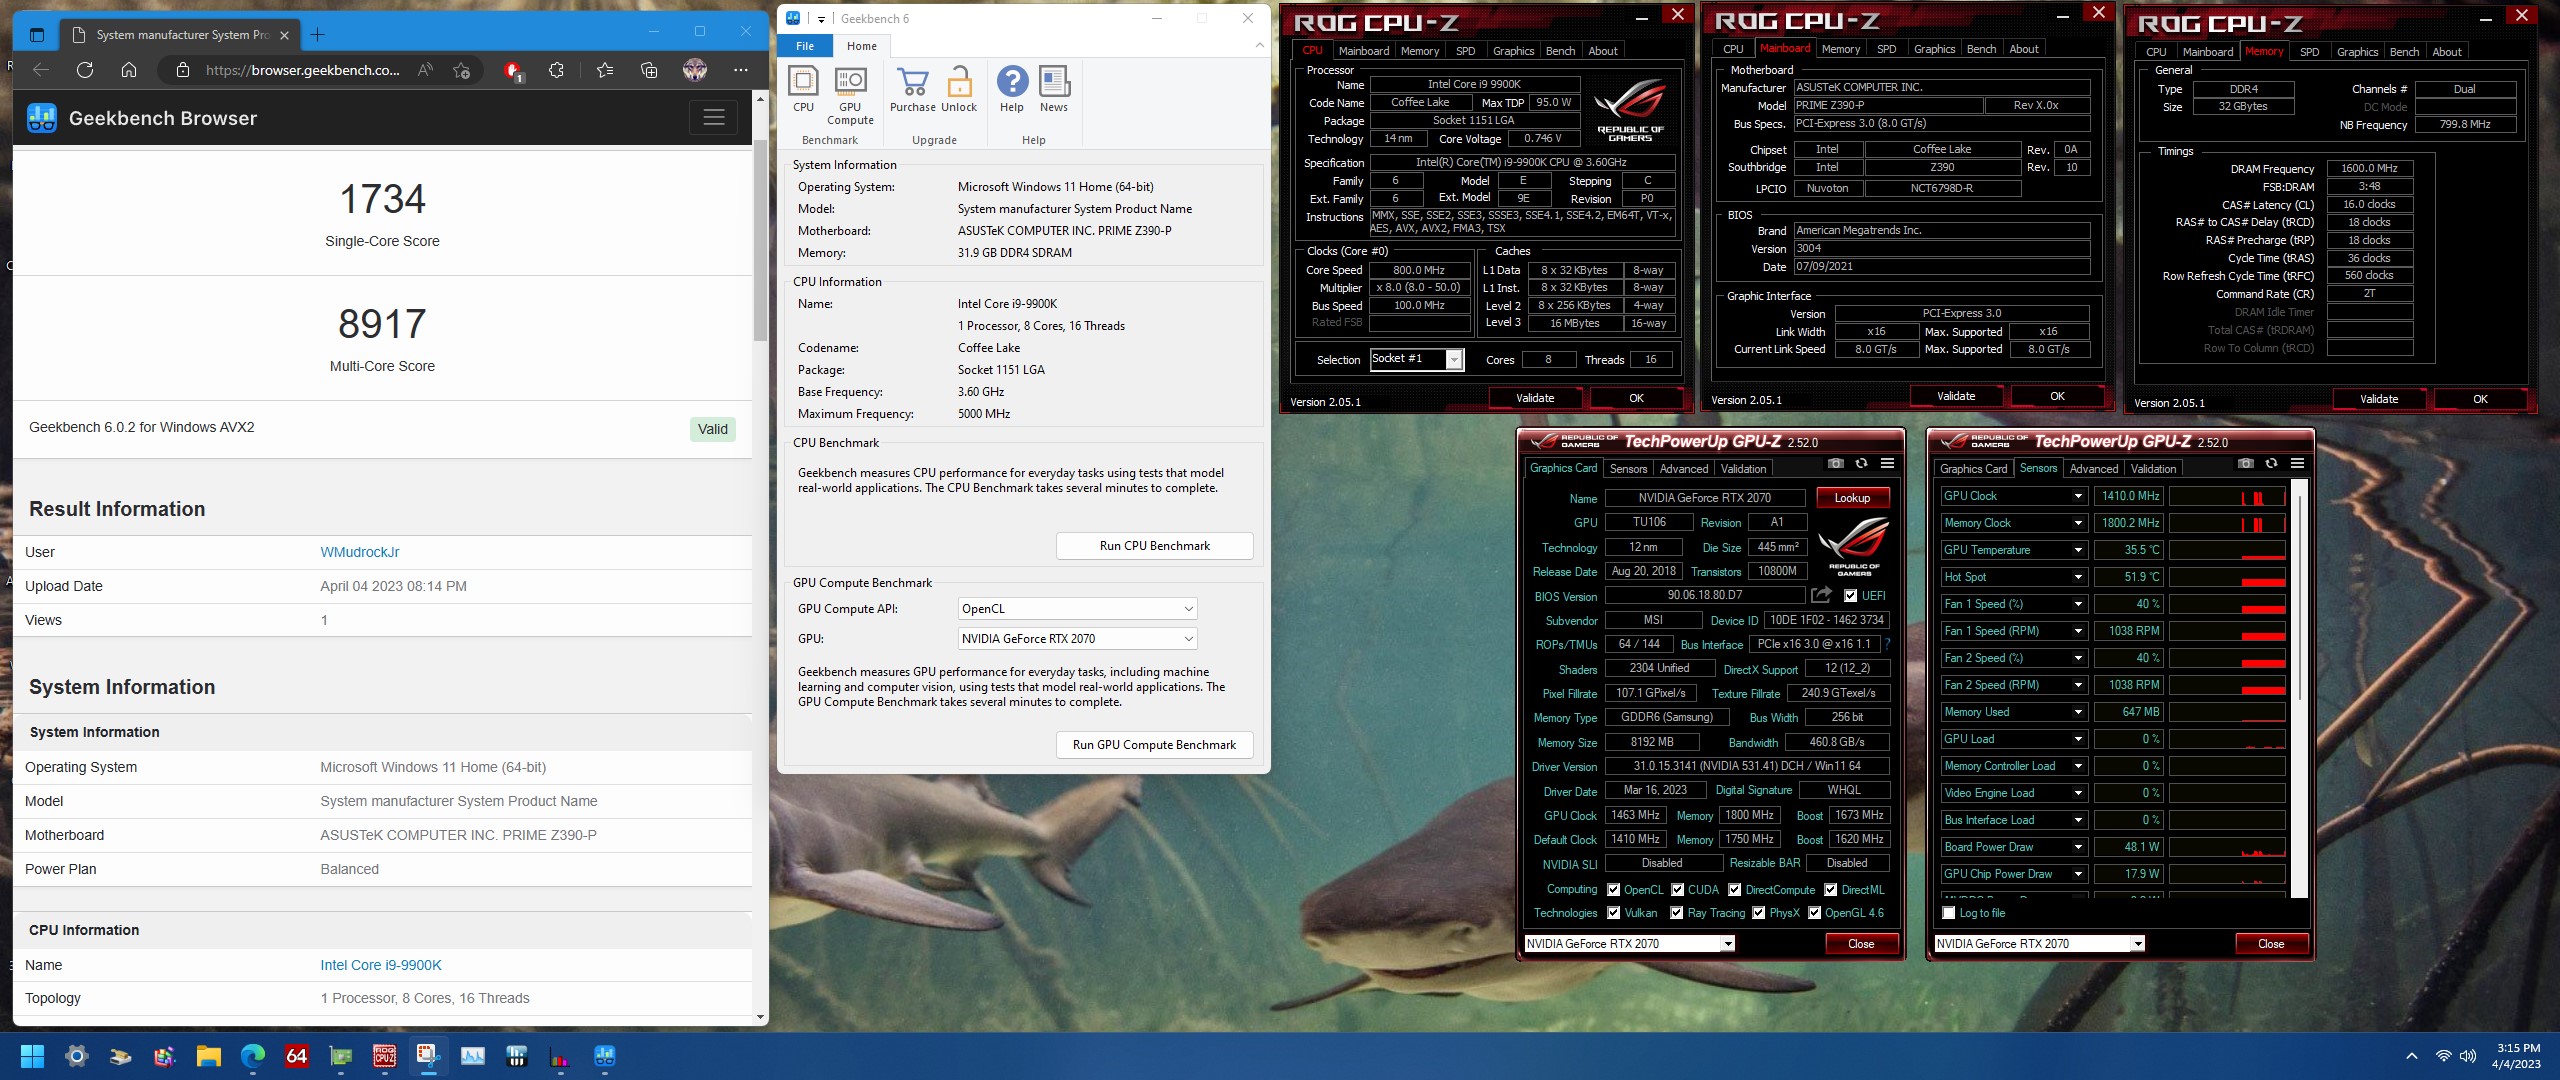Click Validate in CPU-Z Memory window
2560x1080 pixels.
2379,399
